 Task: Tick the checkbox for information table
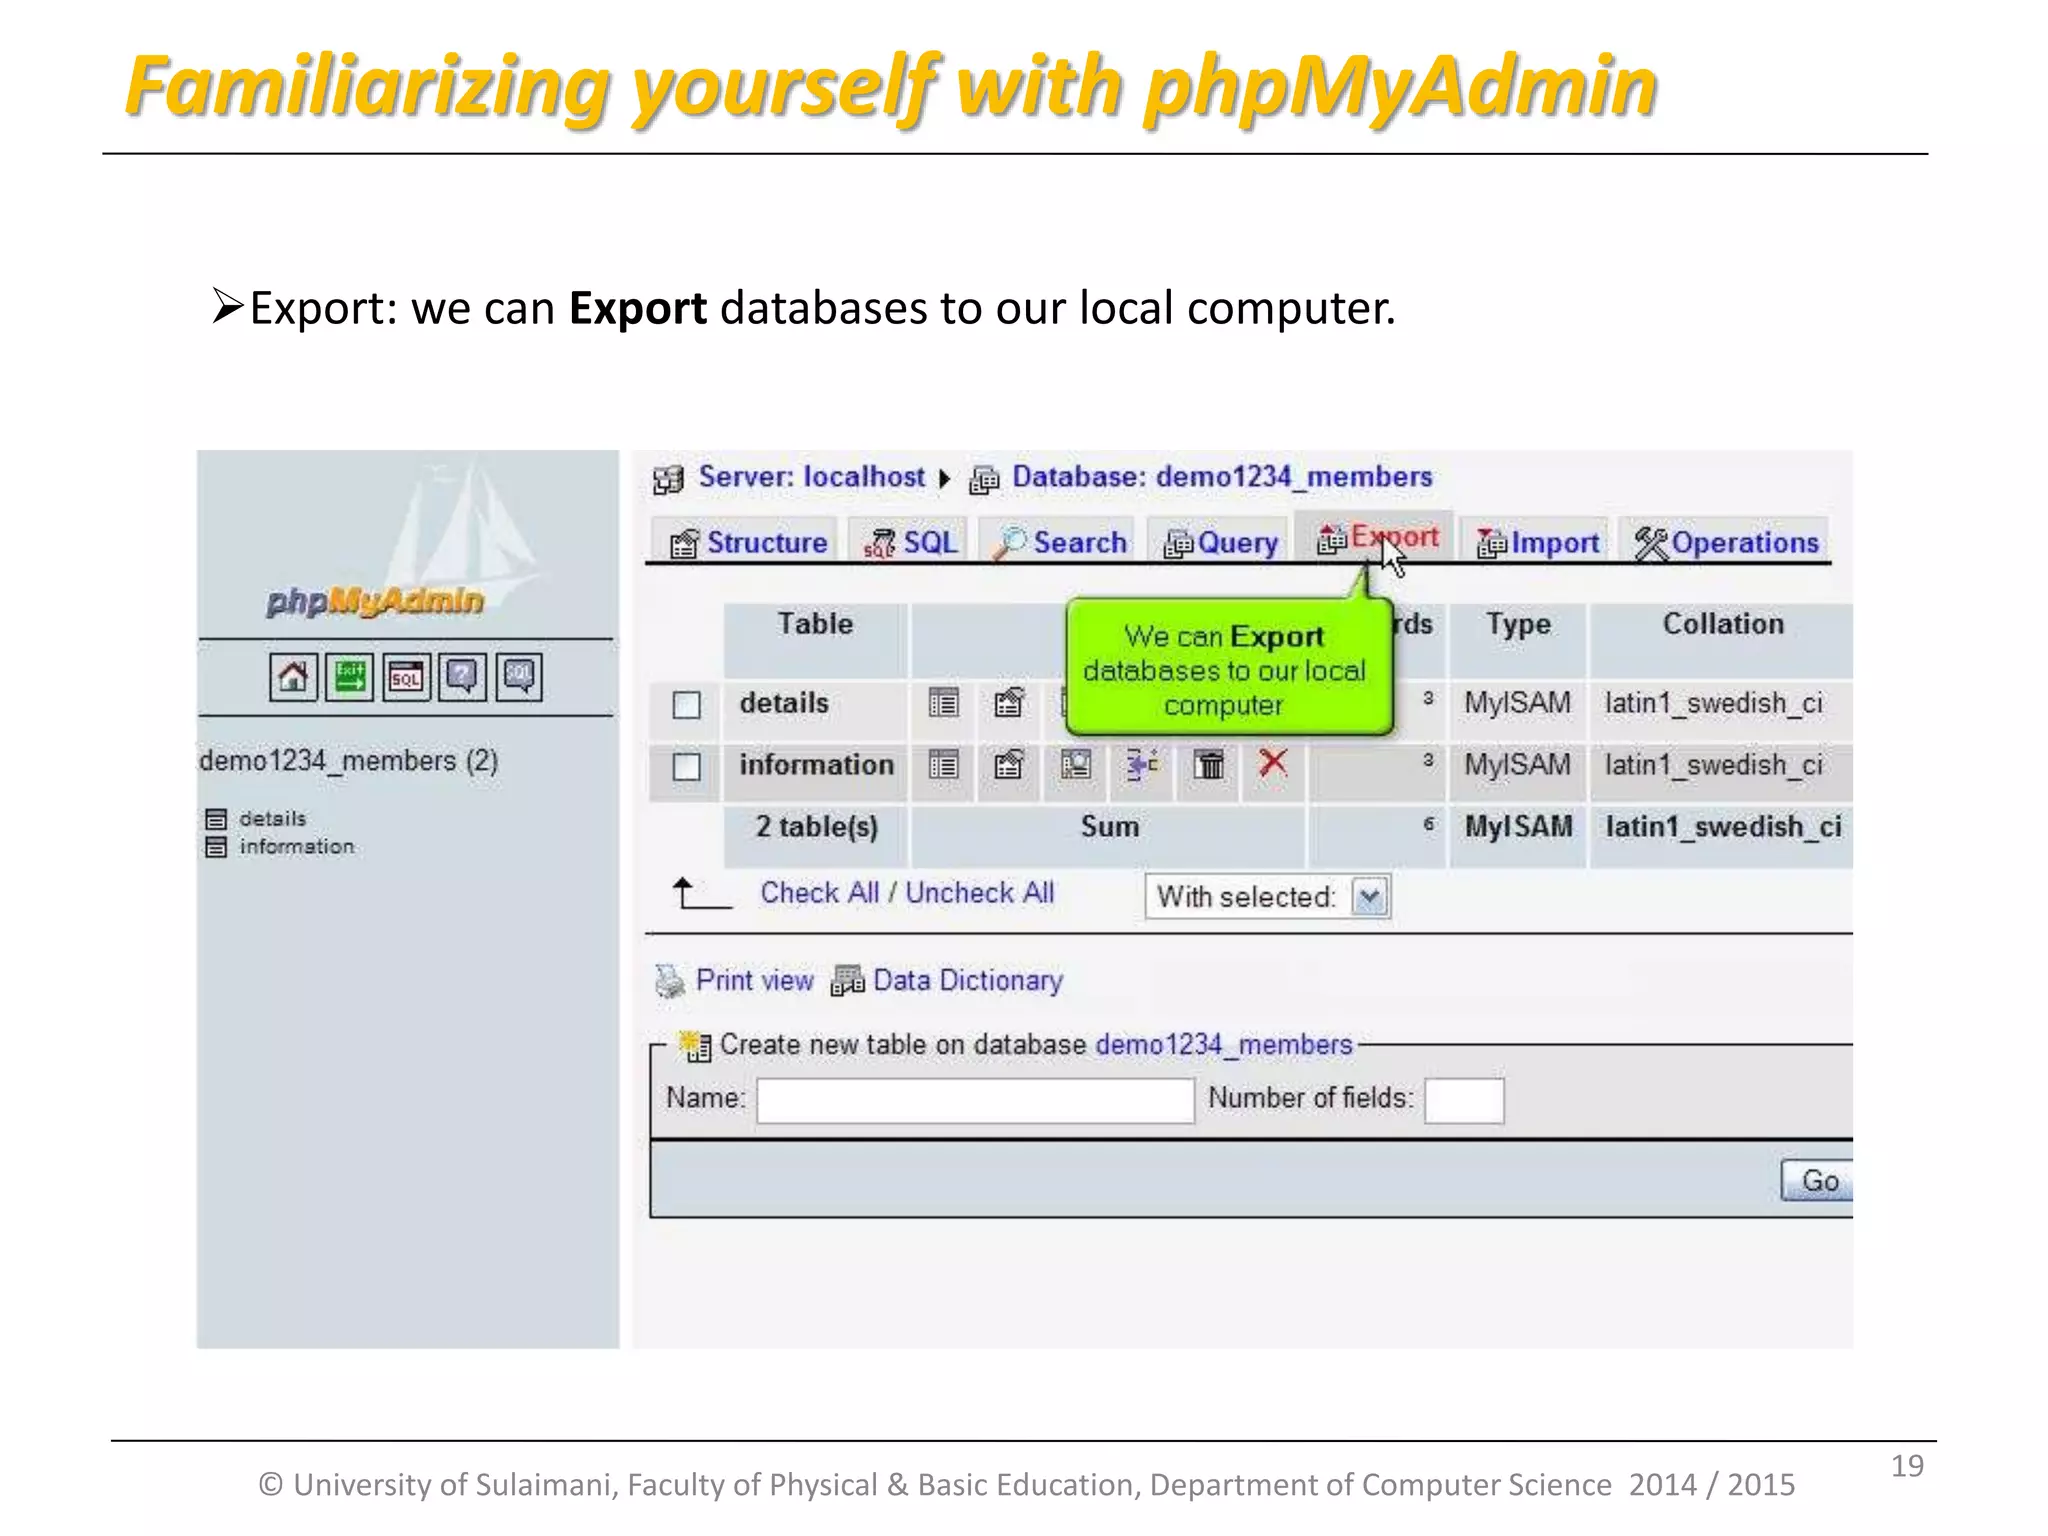tap(686, 767)
